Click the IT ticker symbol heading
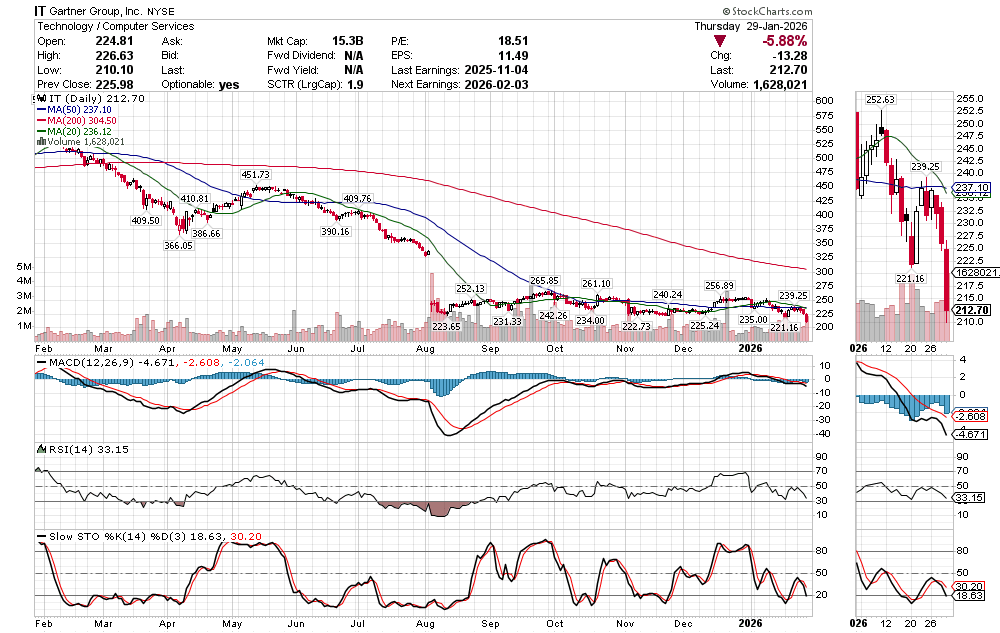Screen dimensions: 1000x633 coord(42,11)
